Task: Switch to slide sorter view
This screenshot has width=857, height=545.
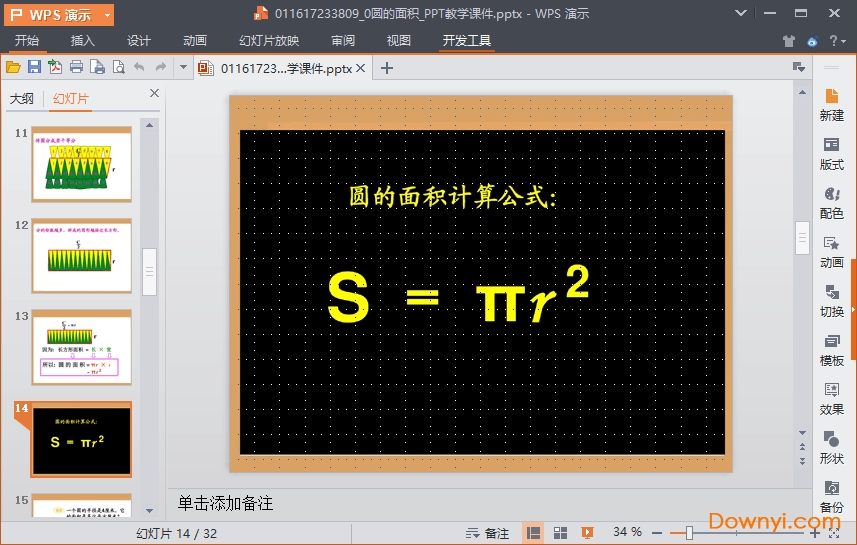Action: coord(561,533)
